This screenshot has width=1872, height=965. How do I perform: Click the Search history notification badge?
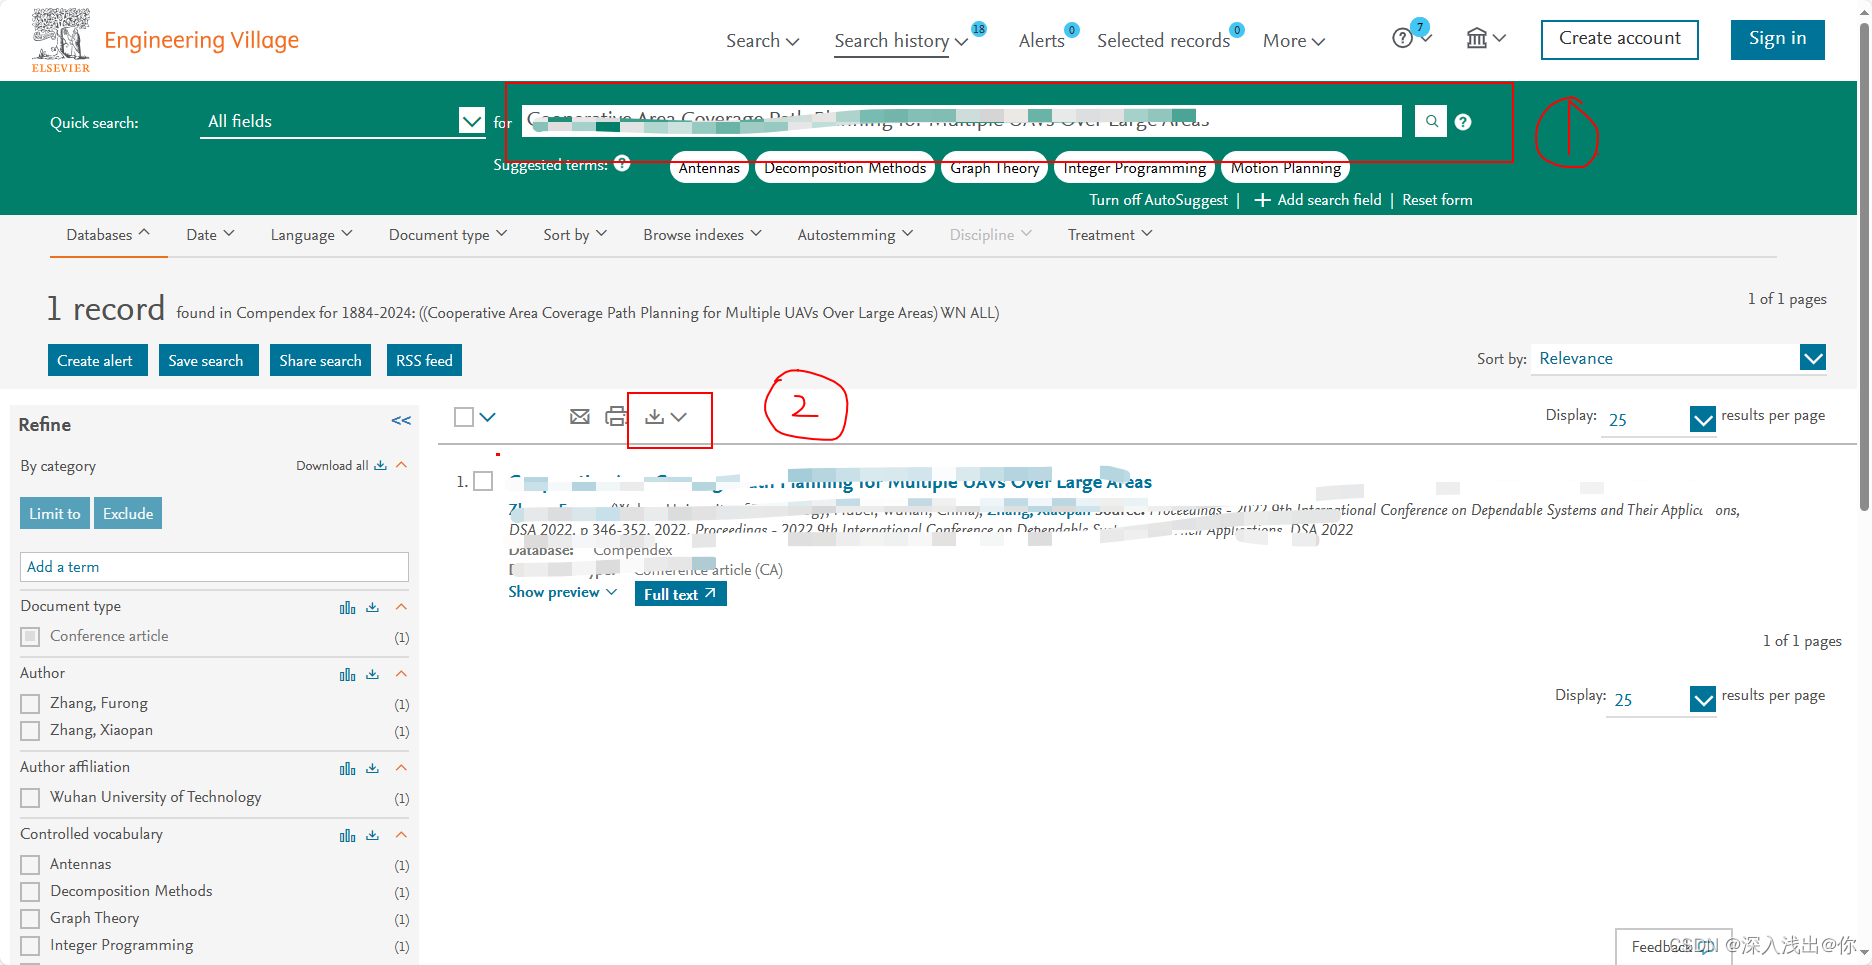[x=979, y=29]
